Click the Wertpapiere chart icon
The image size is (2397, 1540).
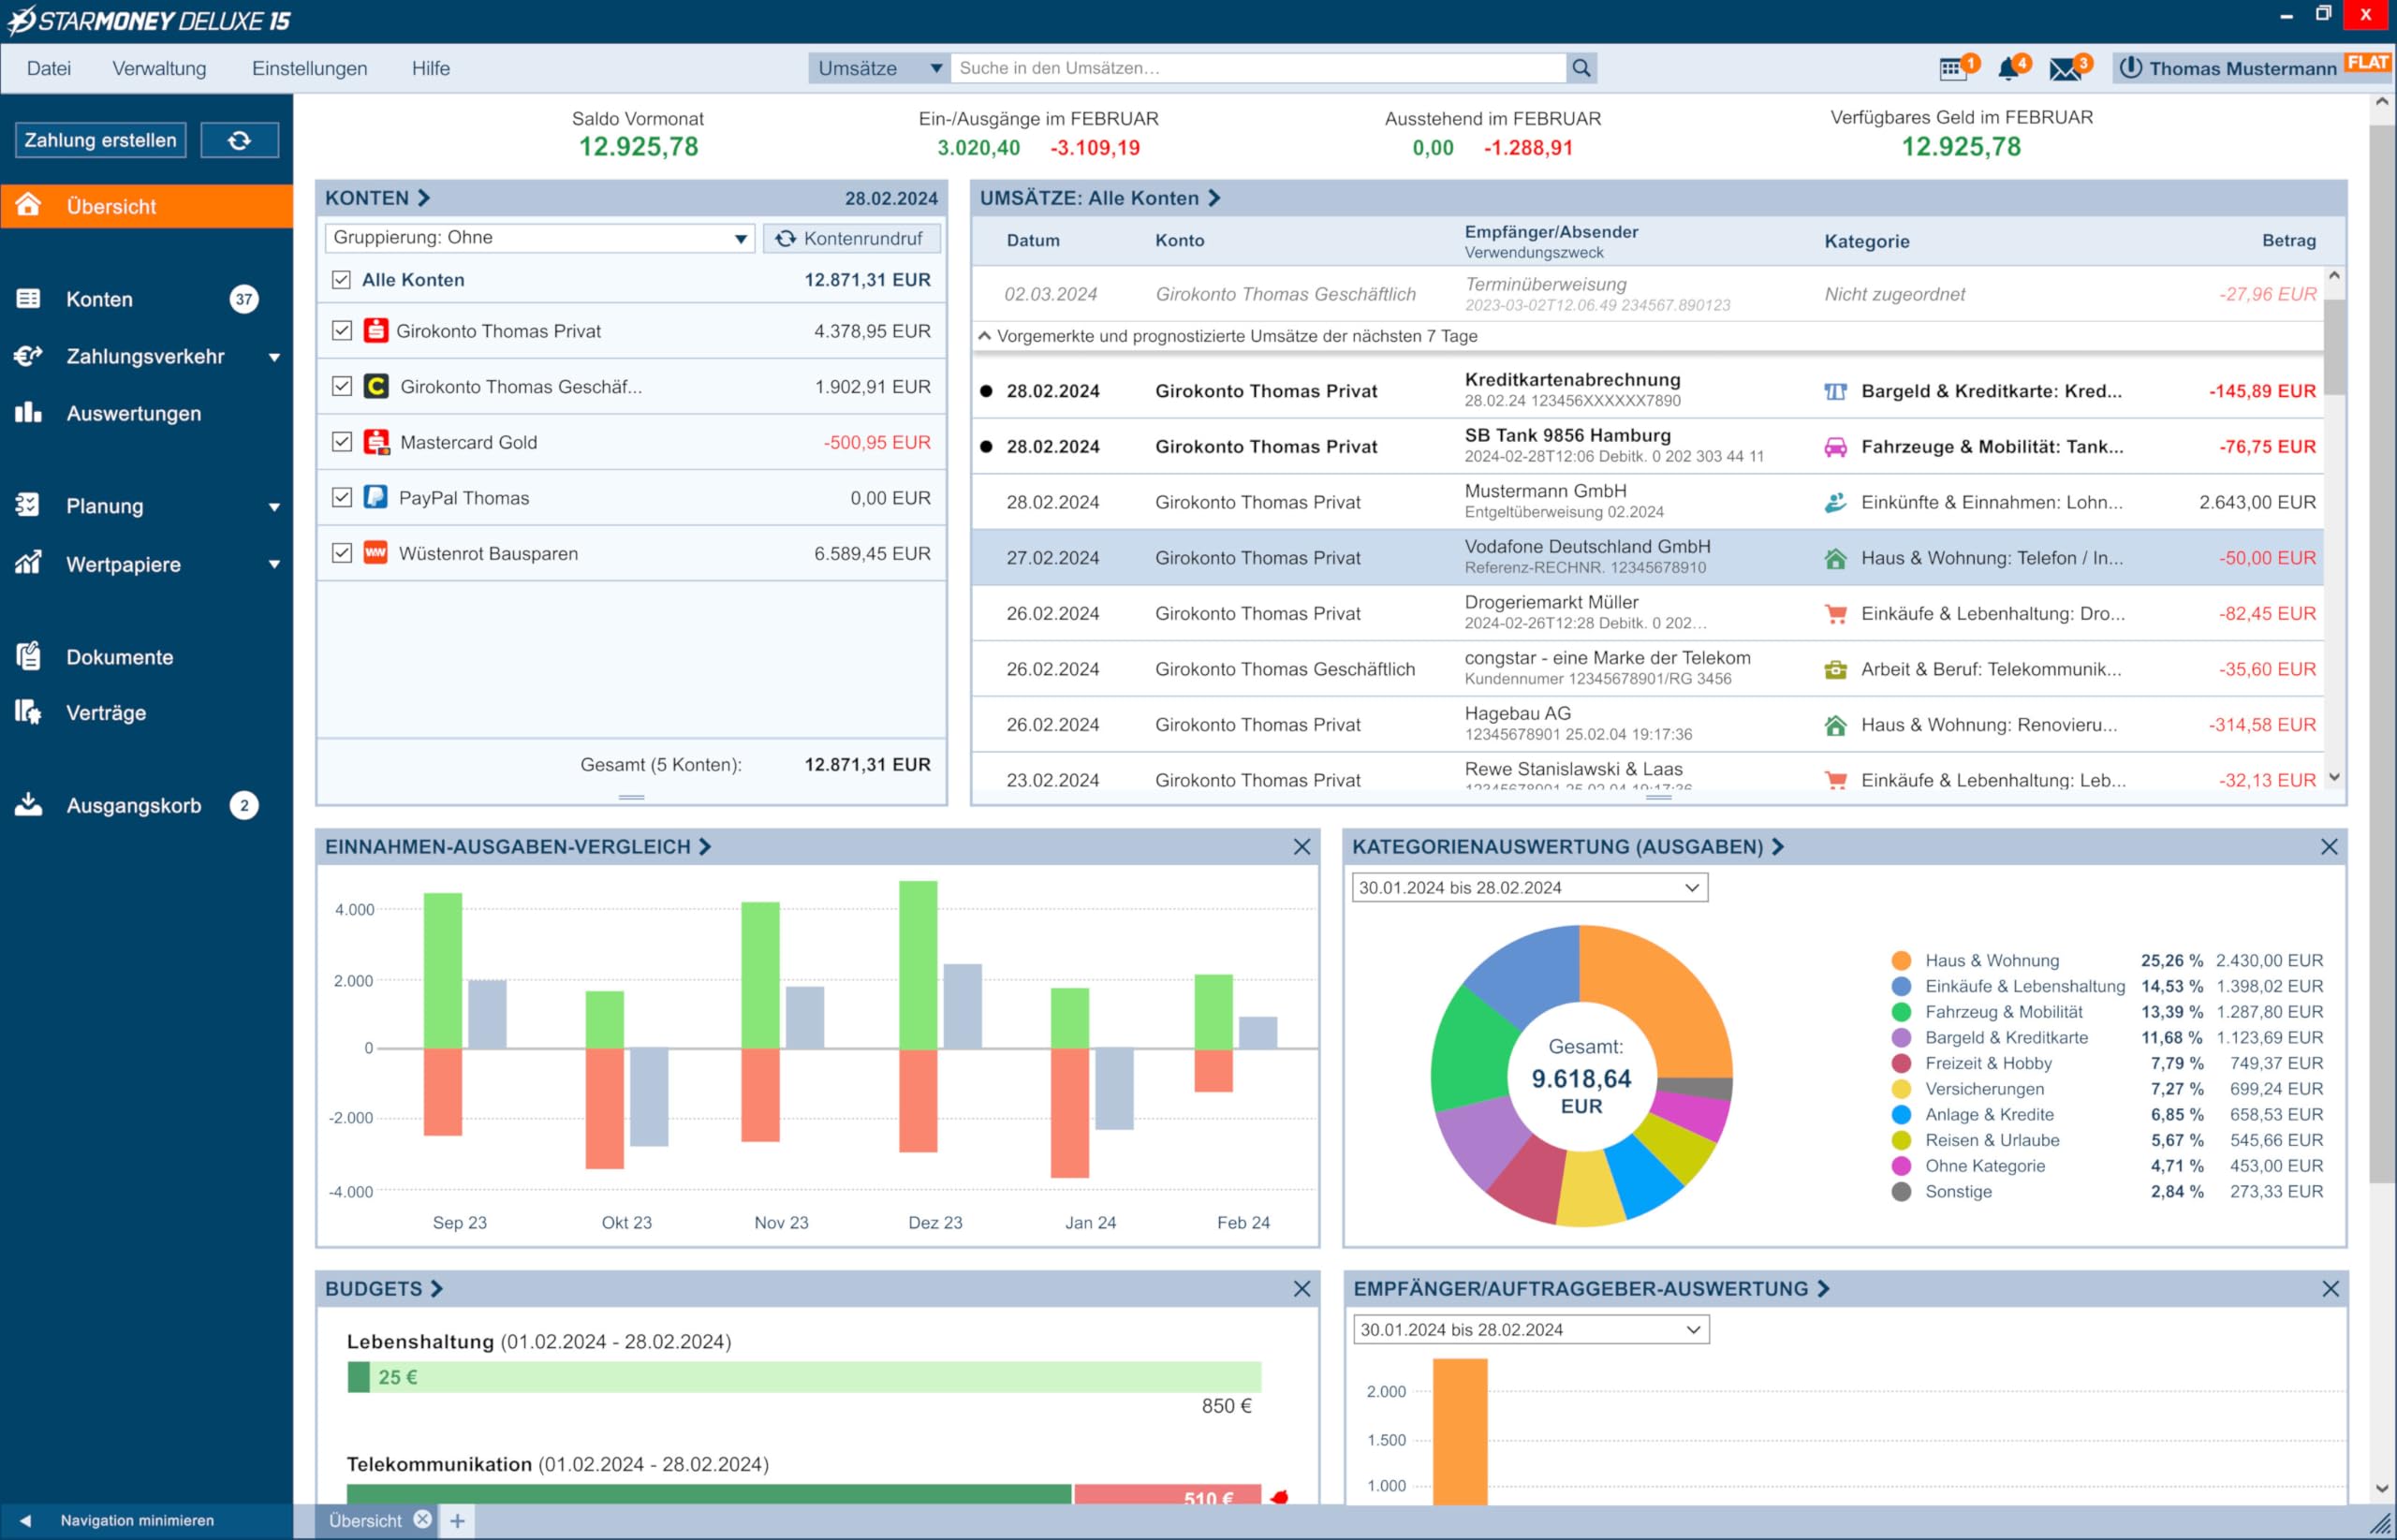[x=28, y=562]
